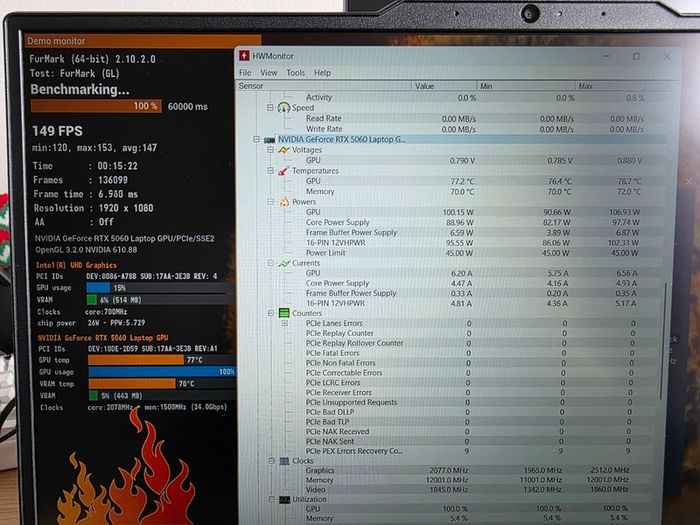Collapse the Speed tree node
Screen dimensions: 700x525
pos(270,108)
